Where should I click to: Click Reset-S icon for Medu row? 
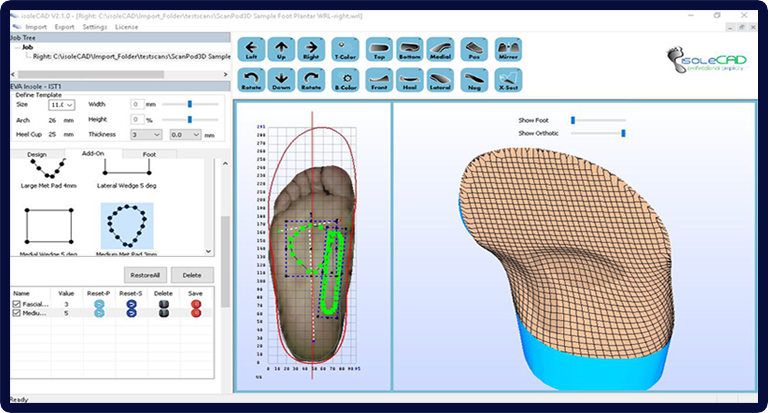[131, 313]
